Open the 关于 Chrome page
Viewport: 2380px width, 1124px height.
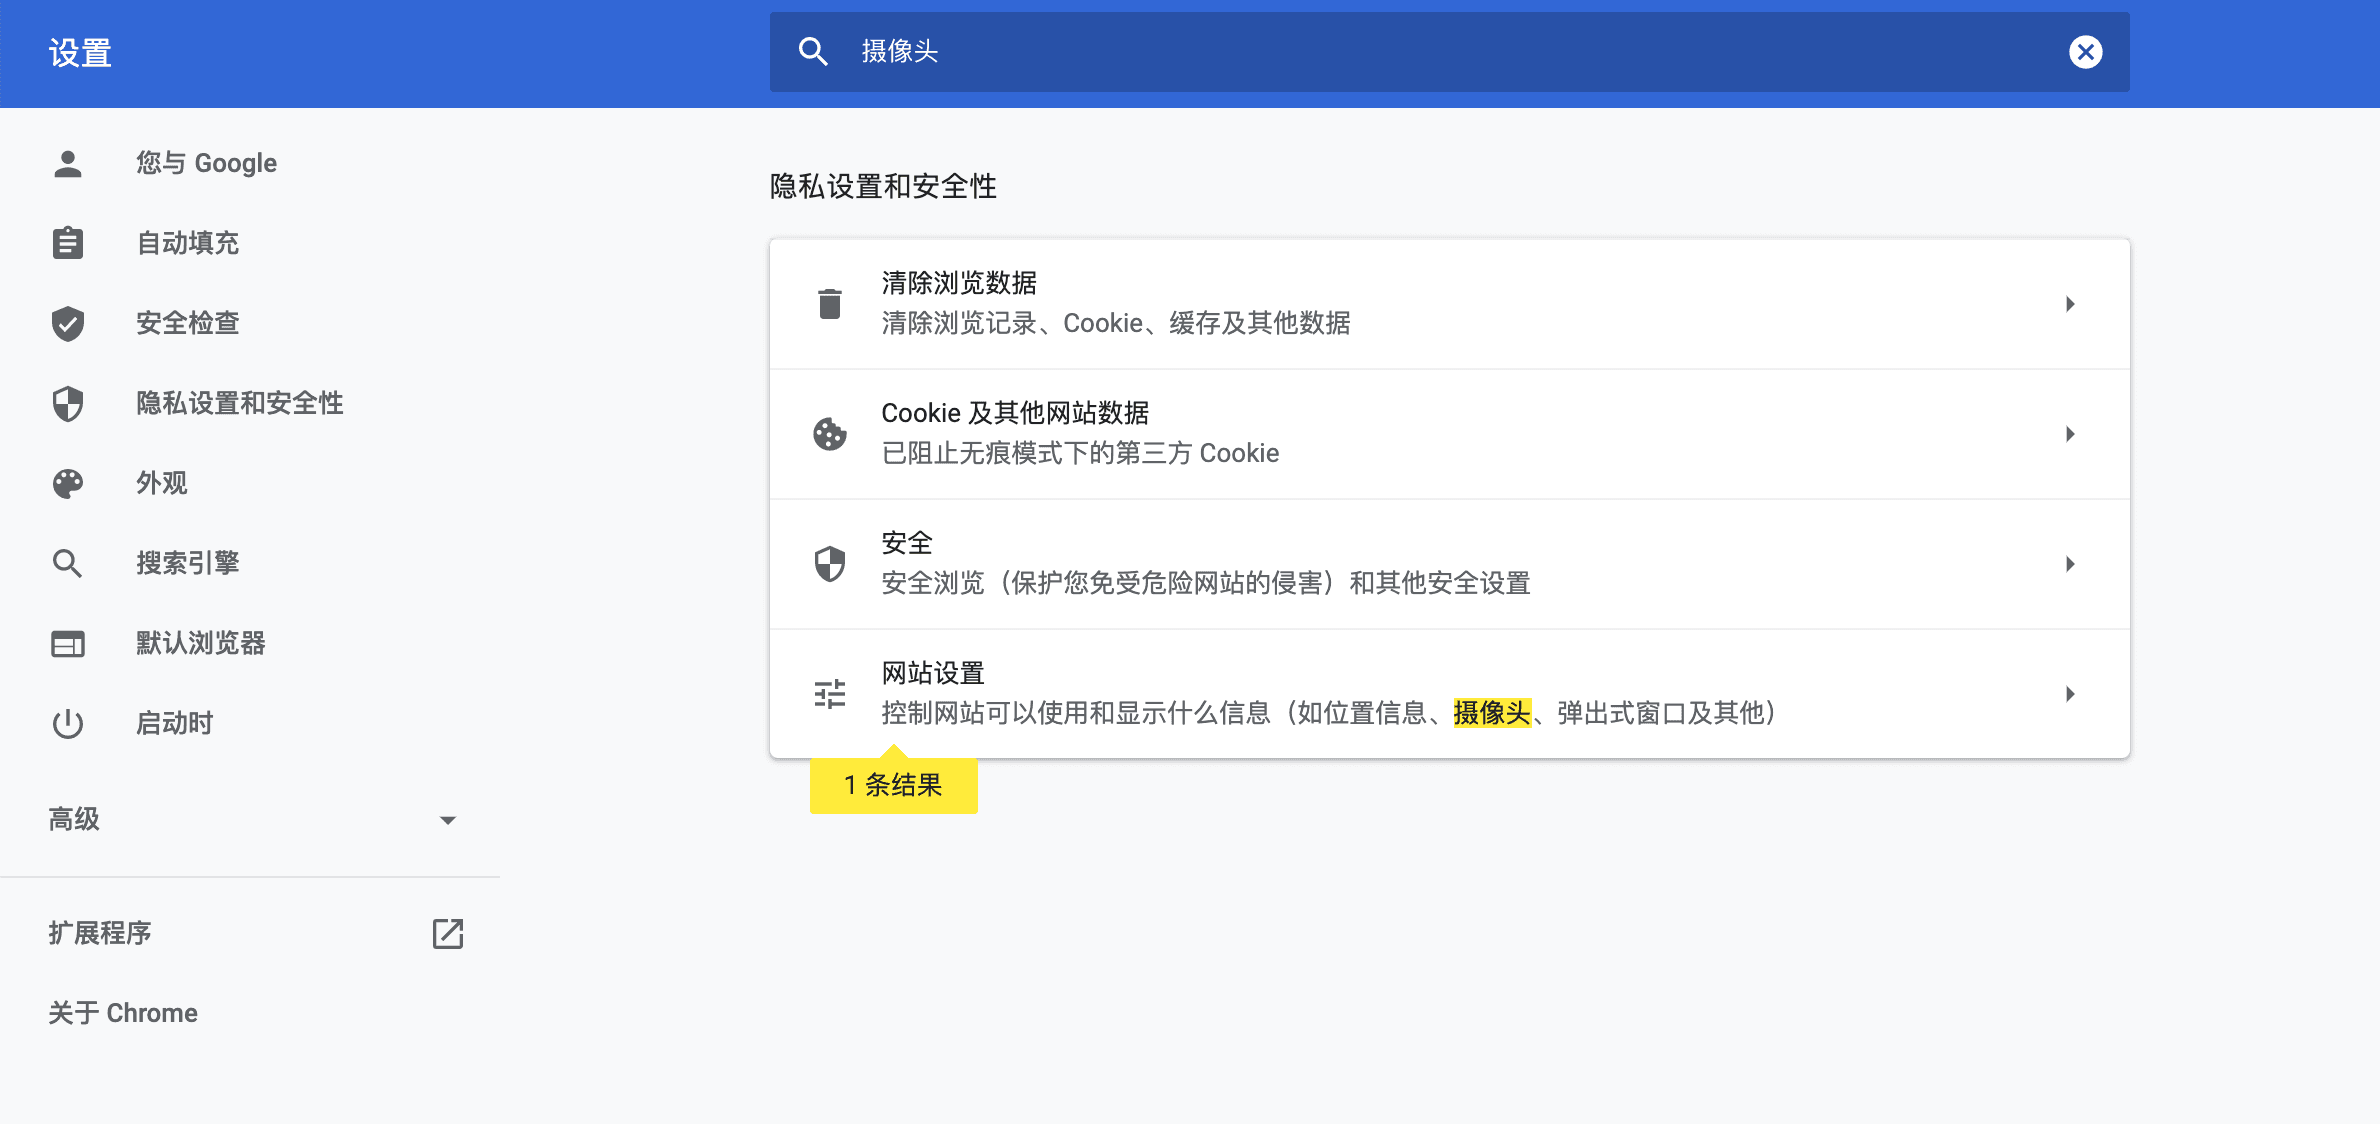coord(122,1012)
